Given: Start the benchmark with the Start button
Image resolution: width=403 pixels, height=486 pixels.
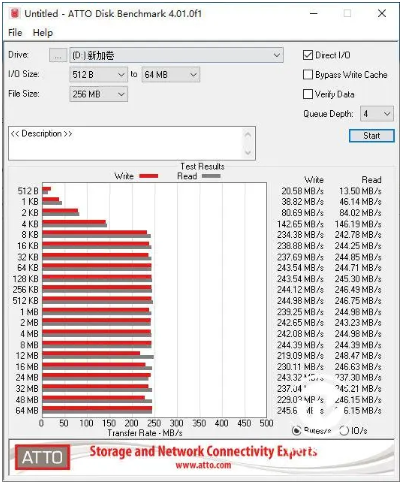Looking at the screenshot, I should pyautogui.click(x=372, y=136).
